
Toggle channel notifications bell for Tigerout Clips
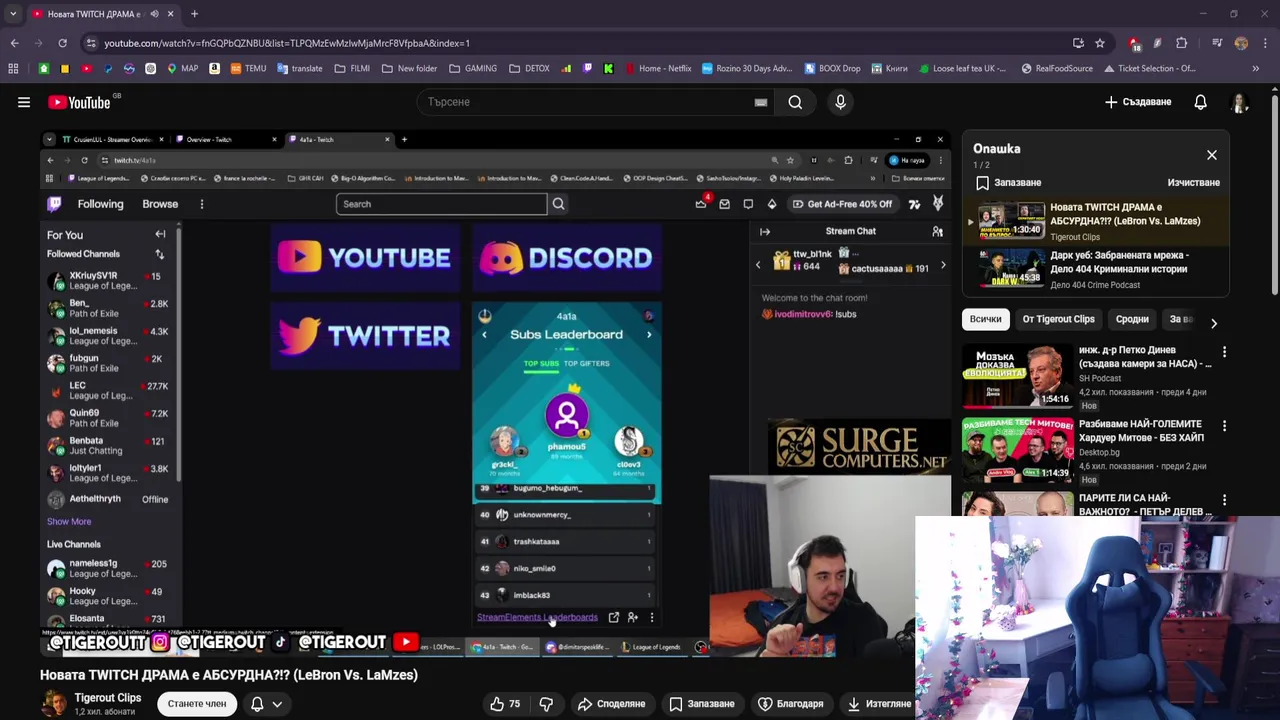(x=257, y=704)
